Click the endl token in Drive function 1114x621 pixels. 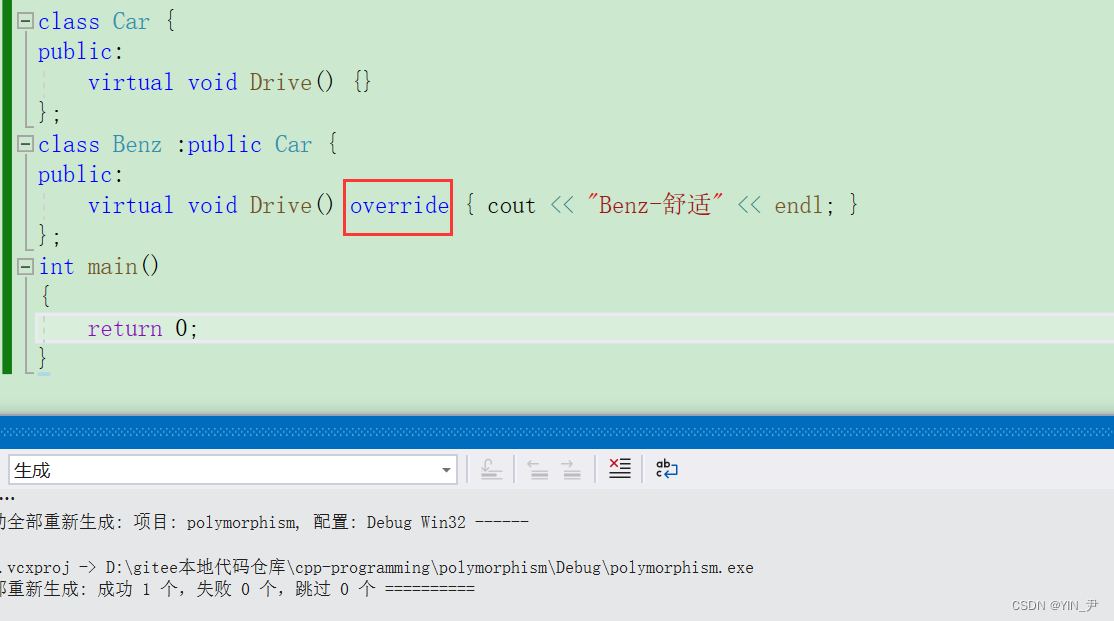tap(797, 206)
